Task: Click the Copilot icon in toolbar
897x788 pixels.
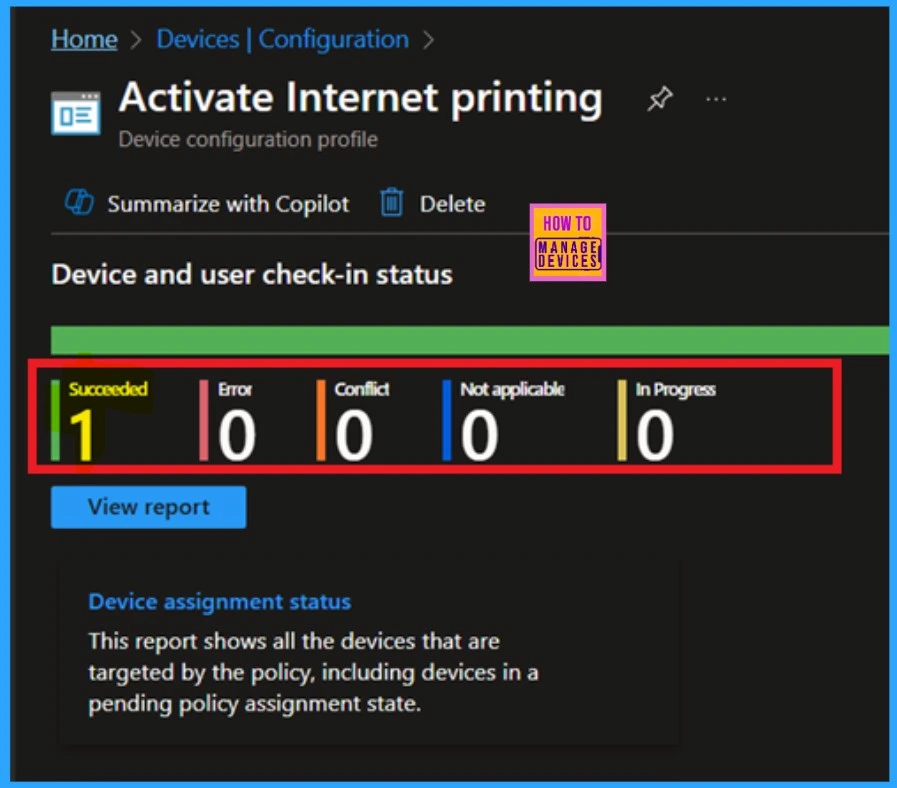Action: tap(79, 203)
